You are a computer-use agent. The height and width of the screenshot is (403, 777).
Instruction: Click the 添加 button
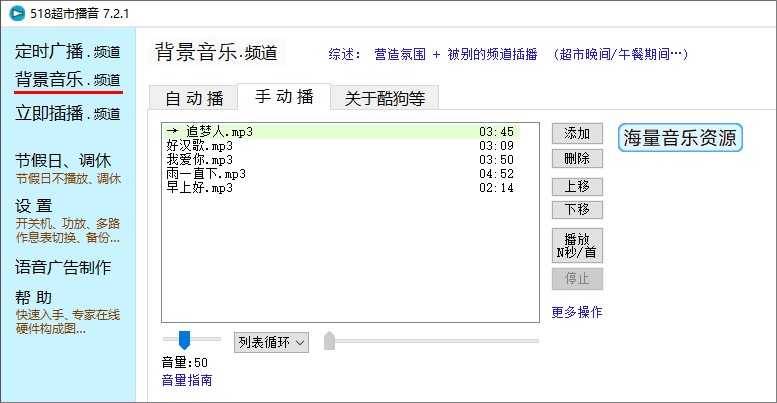(x=577, y=133)
